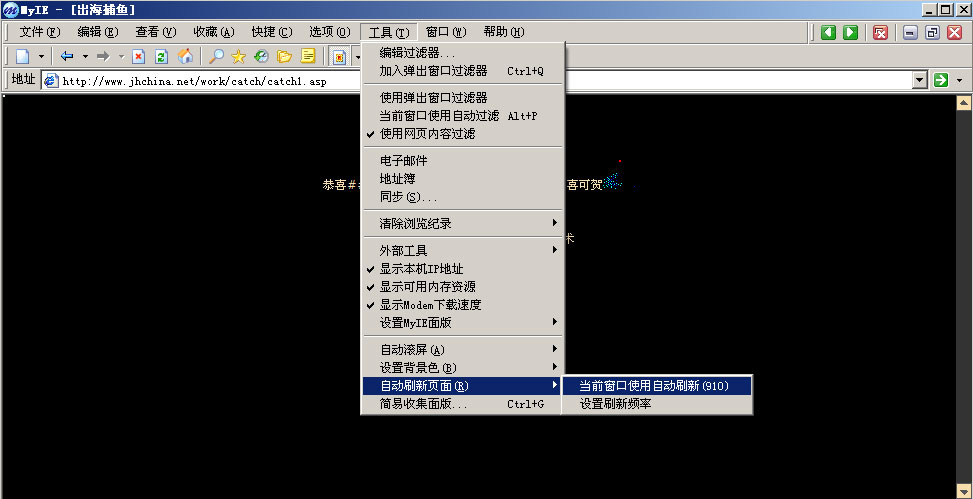Click the red close-all-windows icon
Viewport: 973px width, 499px height.
[880, 32]
